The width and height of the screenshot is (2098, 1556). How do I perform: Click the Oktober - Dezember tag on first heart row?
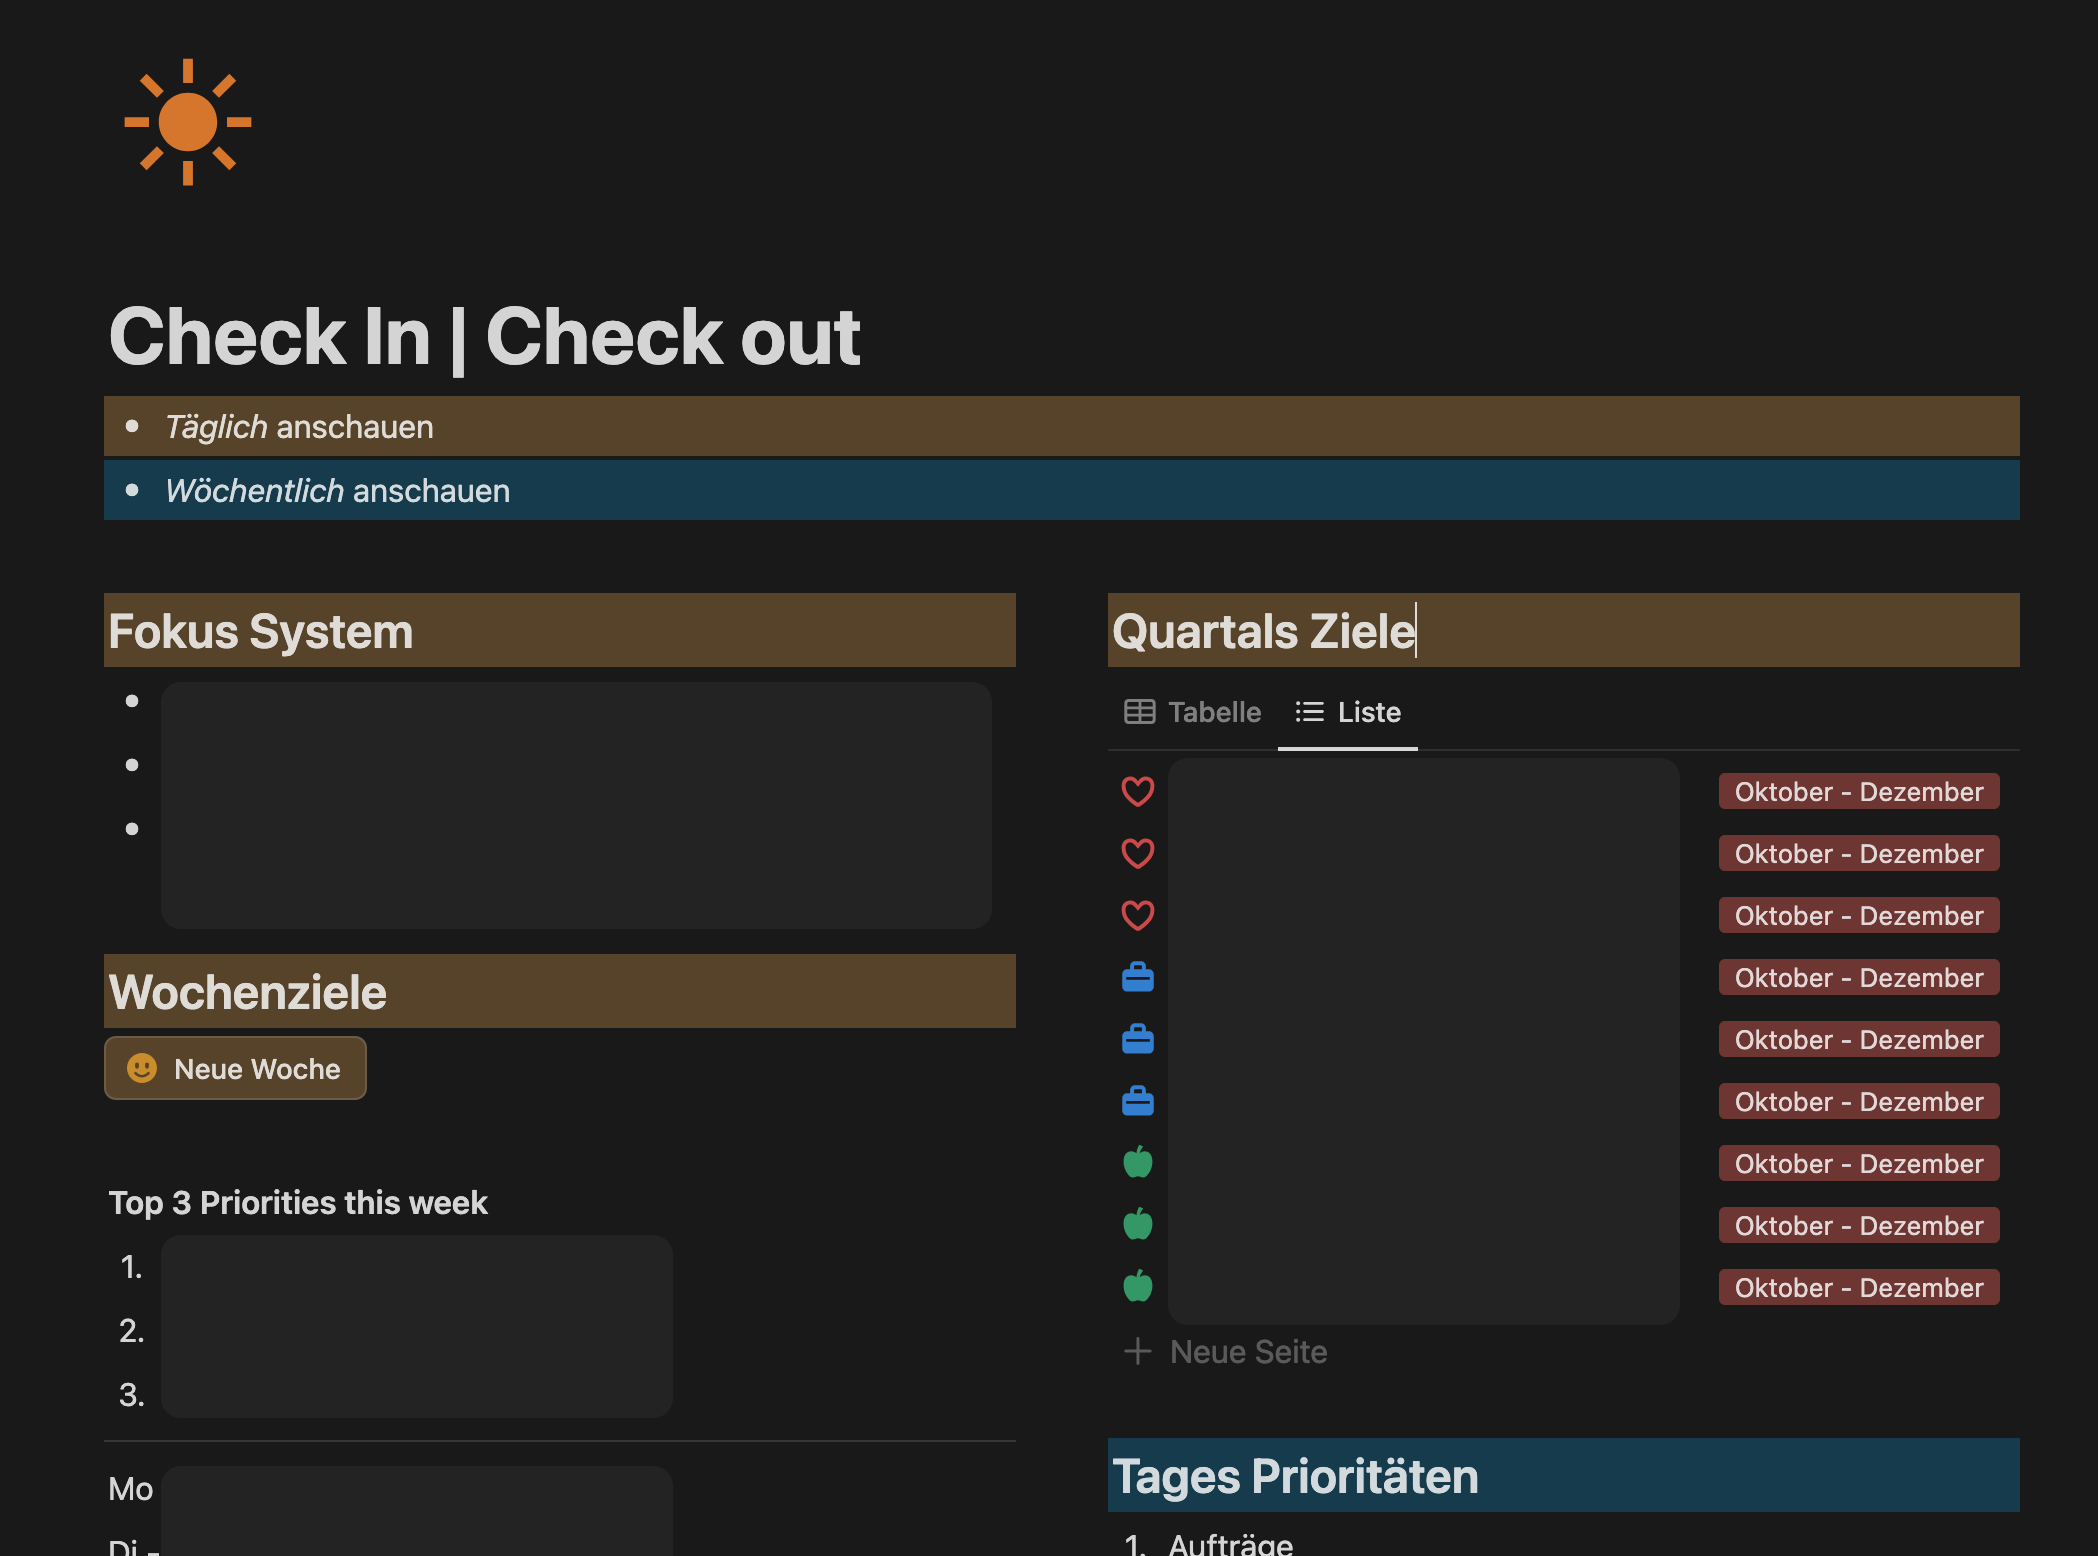(1859, 791)
